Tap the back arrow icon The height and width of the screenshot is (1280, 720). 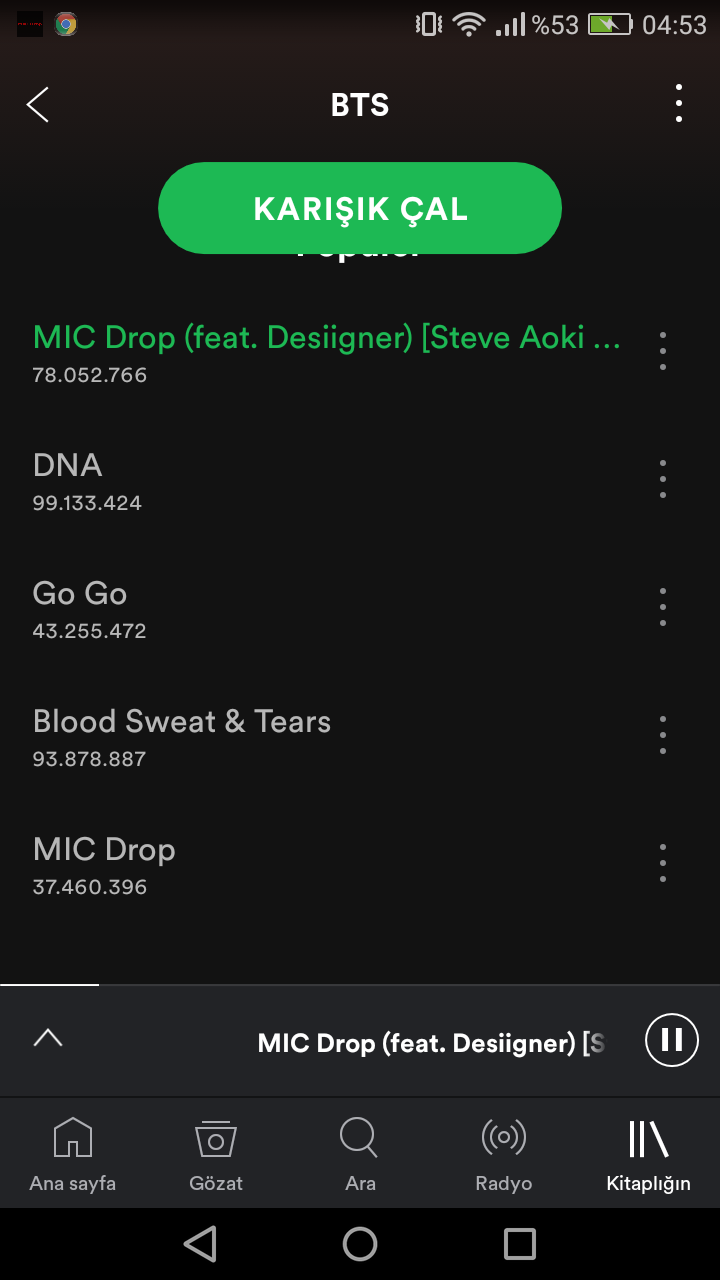click(x=38, y=104)
